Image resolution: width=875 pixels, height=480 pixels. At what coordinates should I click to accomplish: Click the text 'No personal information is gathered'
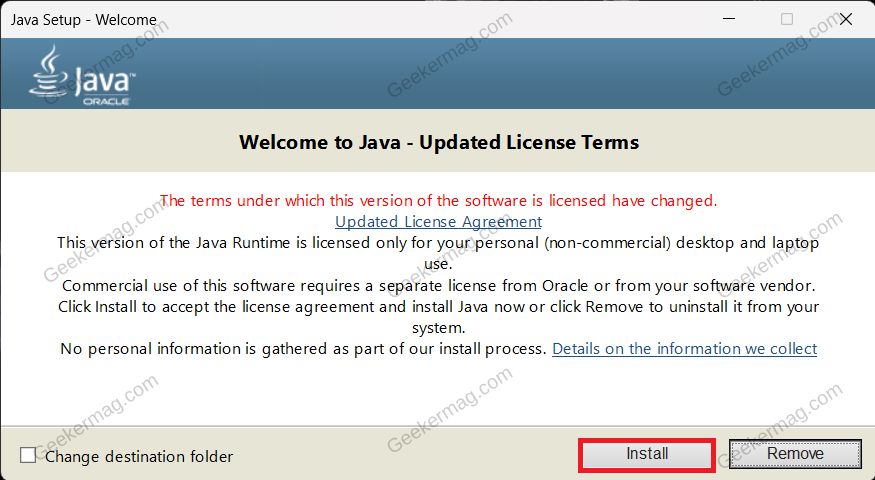[196, 349]
